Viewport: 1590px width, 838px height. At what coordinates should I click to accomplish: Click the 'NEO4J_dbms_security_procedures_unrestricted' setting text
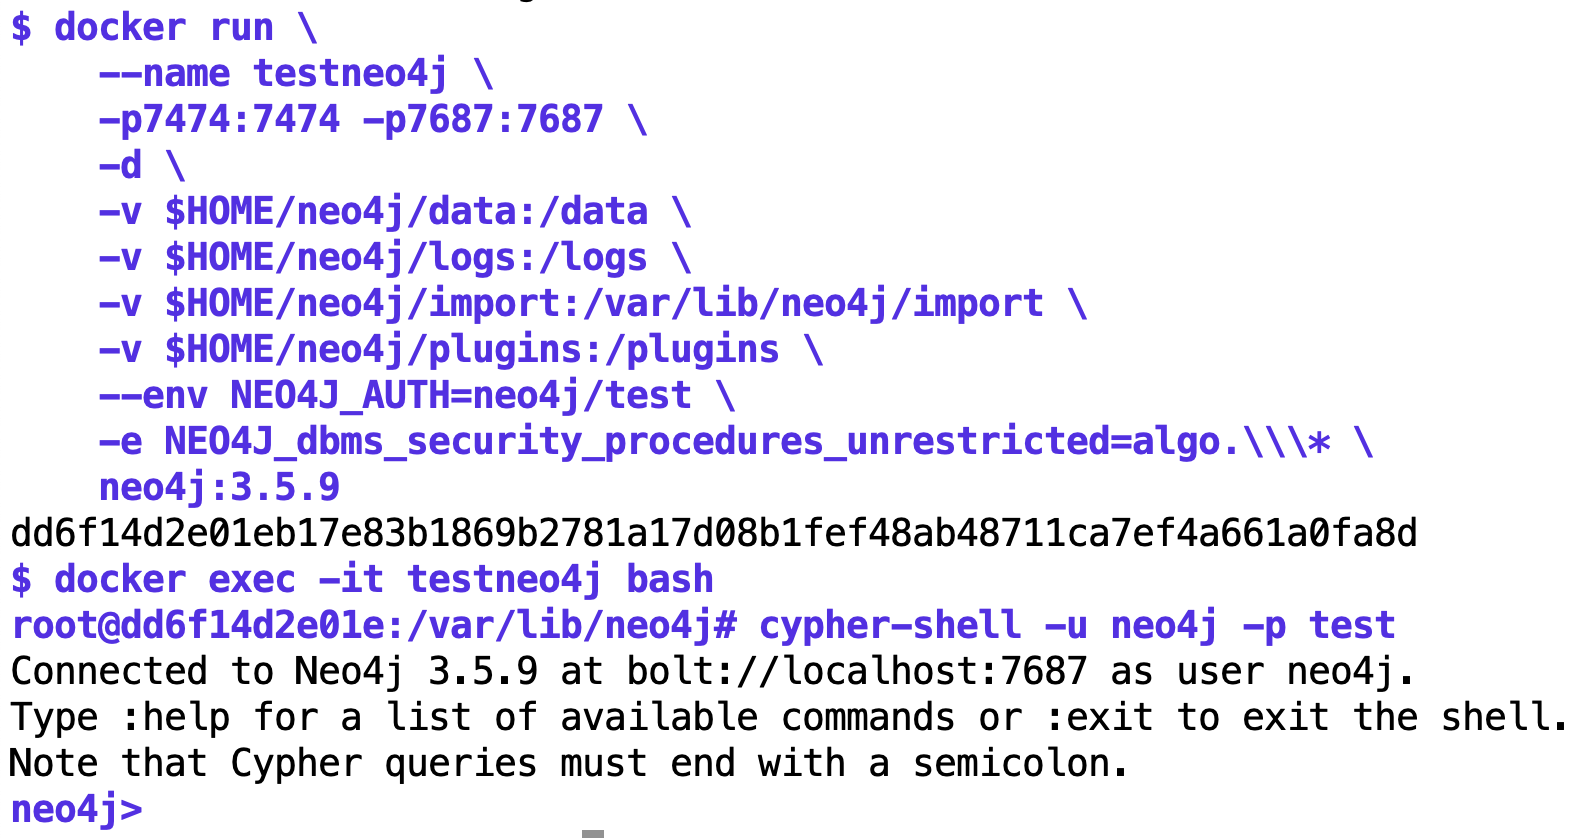[637, 442]
